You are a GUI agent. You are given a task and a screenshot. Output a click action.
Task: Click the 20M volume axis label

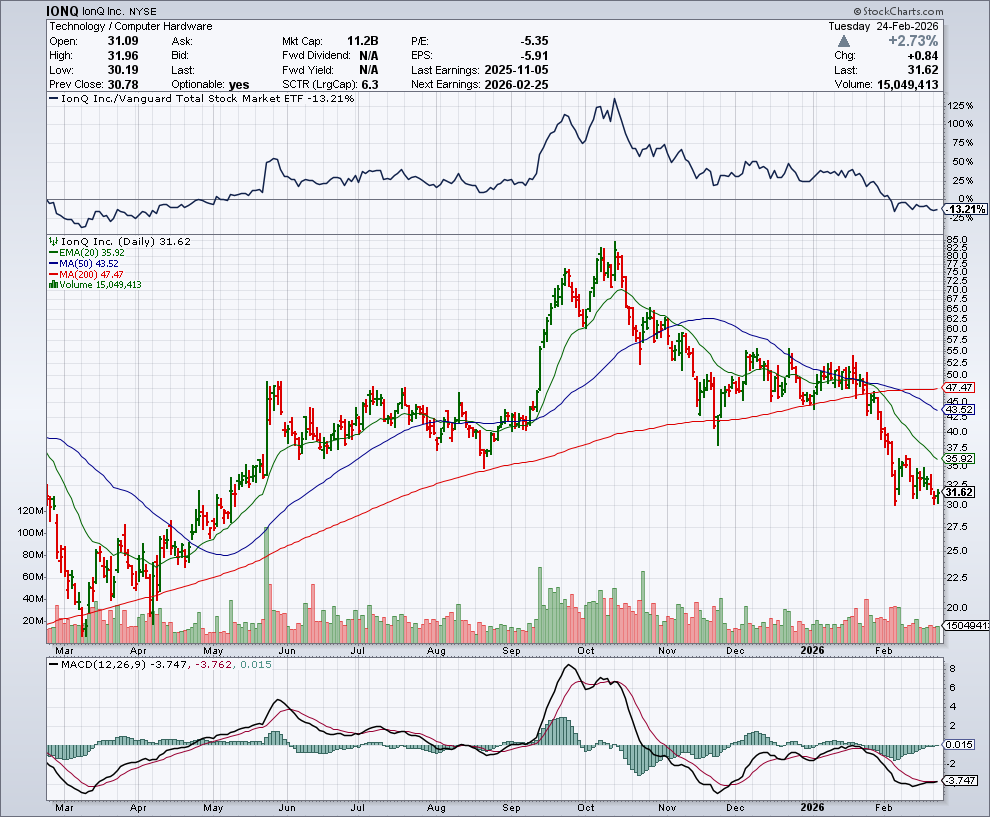click(x=33, y=621)
